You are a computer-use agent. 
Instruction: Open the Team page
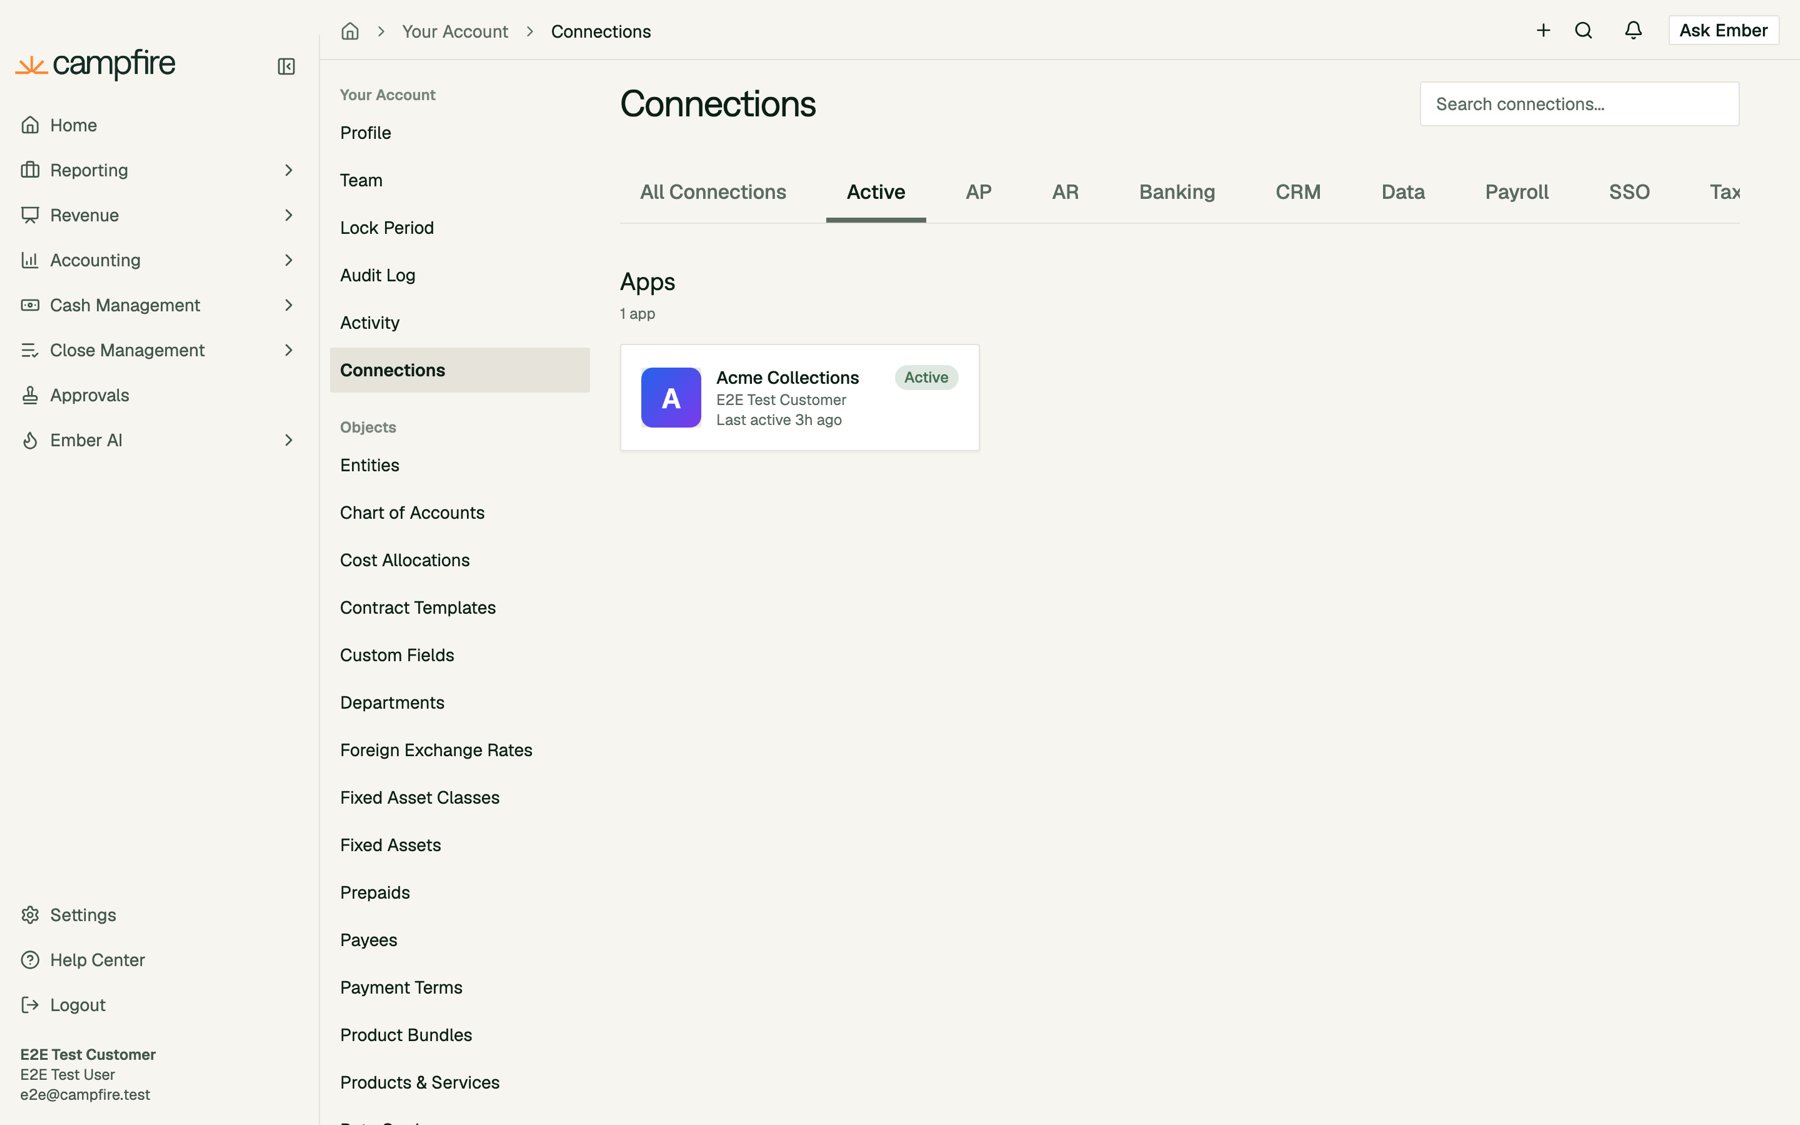coord(460,180)
